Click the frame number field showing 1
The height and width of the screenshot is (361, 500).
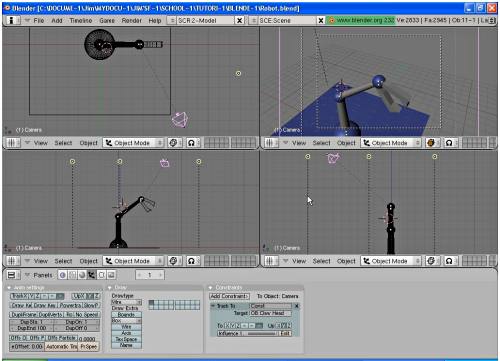[x=150, y=275]
